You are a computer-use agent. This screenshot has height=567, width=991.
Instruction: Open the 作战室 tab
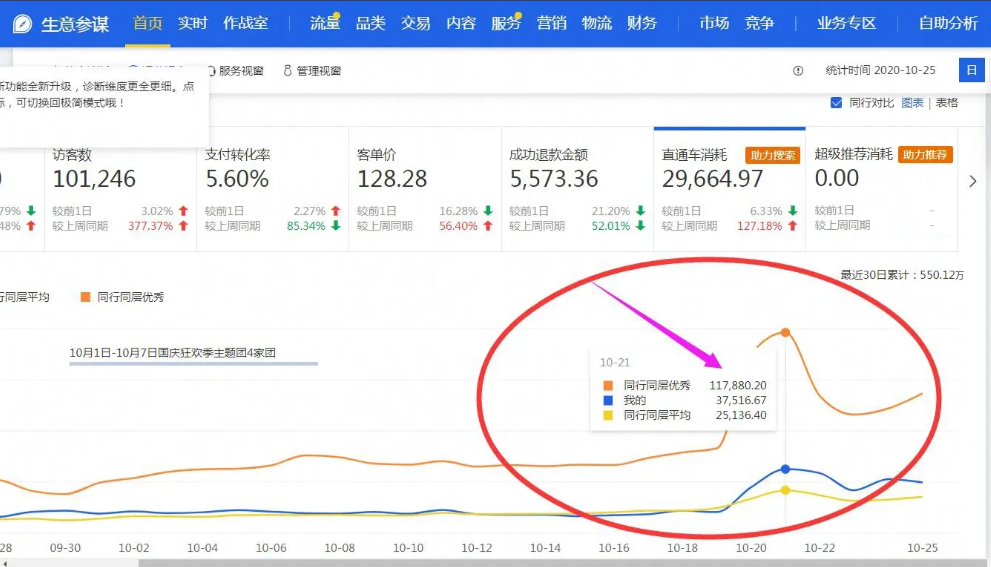tap(246, 23)
